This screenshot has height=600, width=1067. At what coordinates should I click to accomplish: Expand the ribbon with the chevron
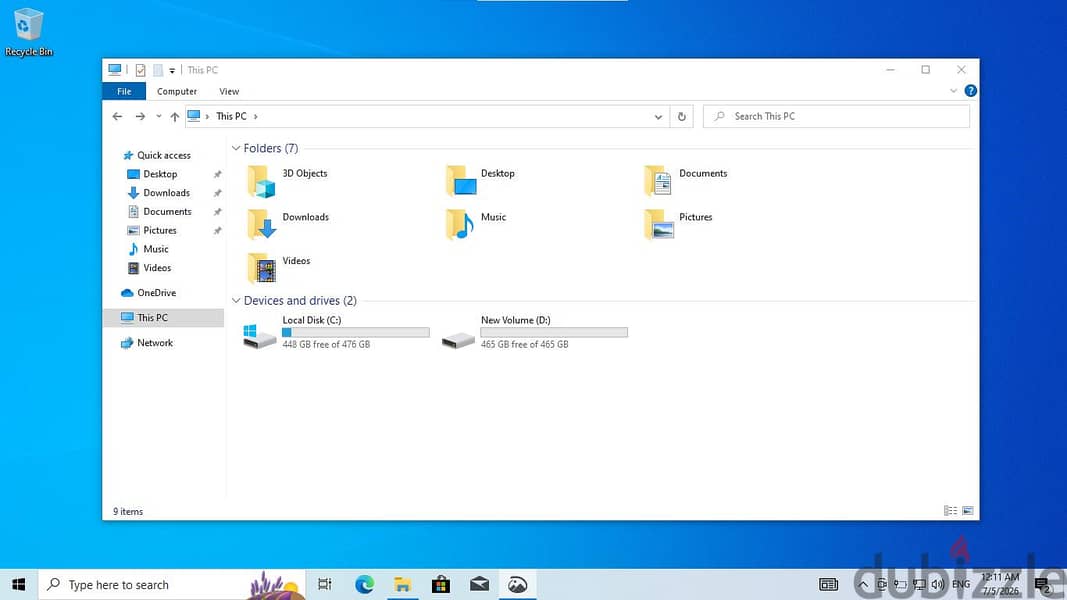[953, 90]
